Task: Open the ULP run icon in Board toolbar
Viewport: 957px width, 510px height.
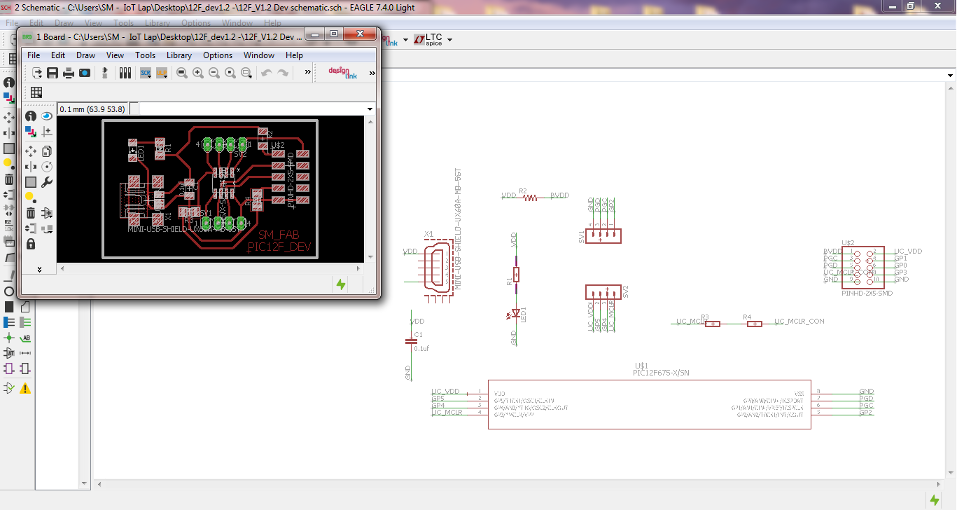Action: (x=162, y=73)
